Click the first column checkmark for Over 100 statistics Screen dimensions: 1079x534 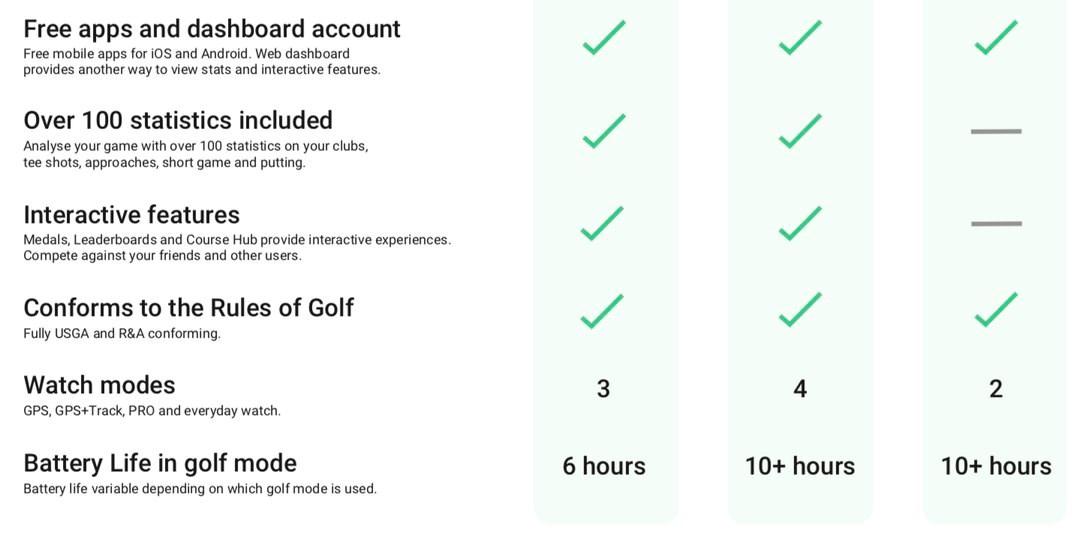(604, 131)
